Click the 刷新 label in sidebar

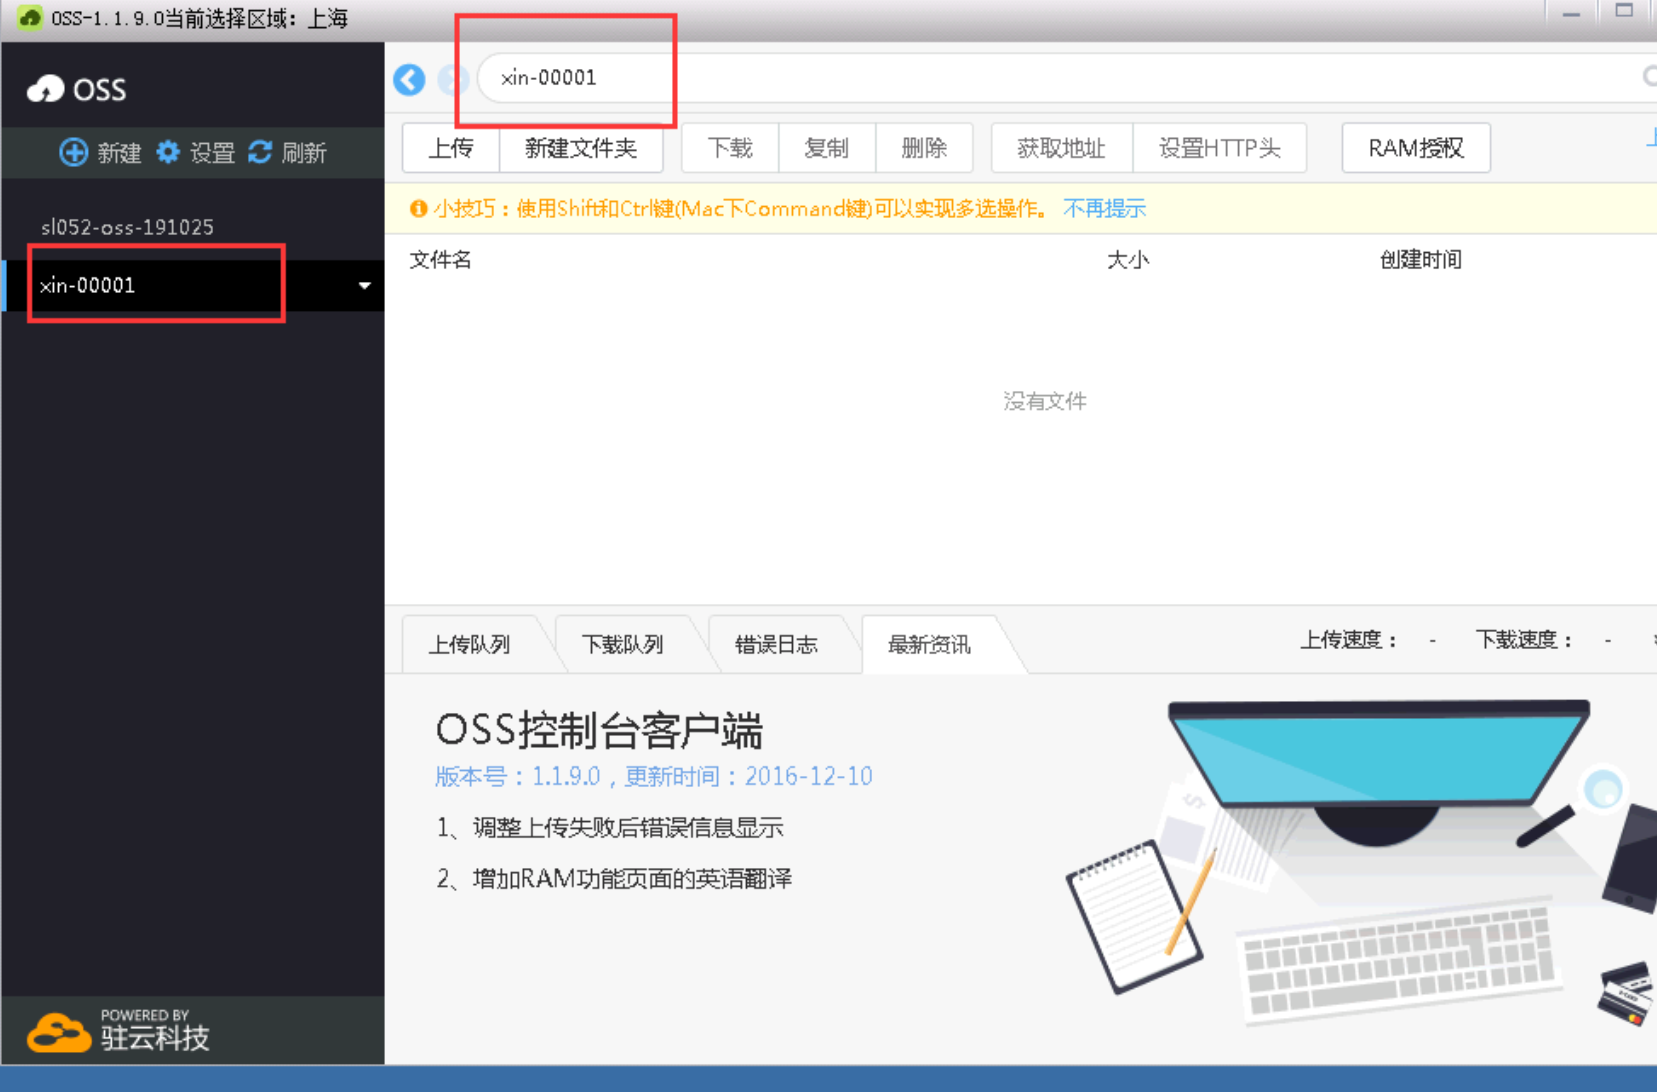point(304,153)
